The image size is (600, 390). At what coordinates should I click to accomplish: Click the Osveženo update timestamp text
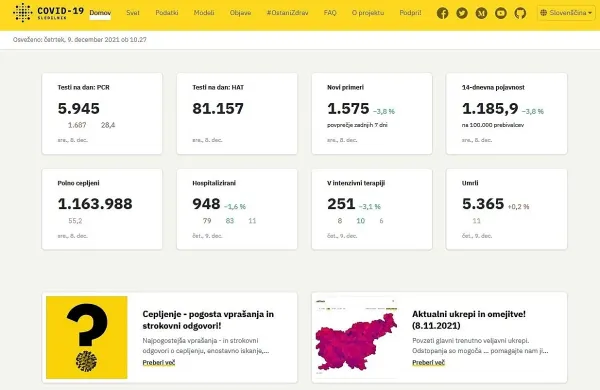click(x=80, y=39)
